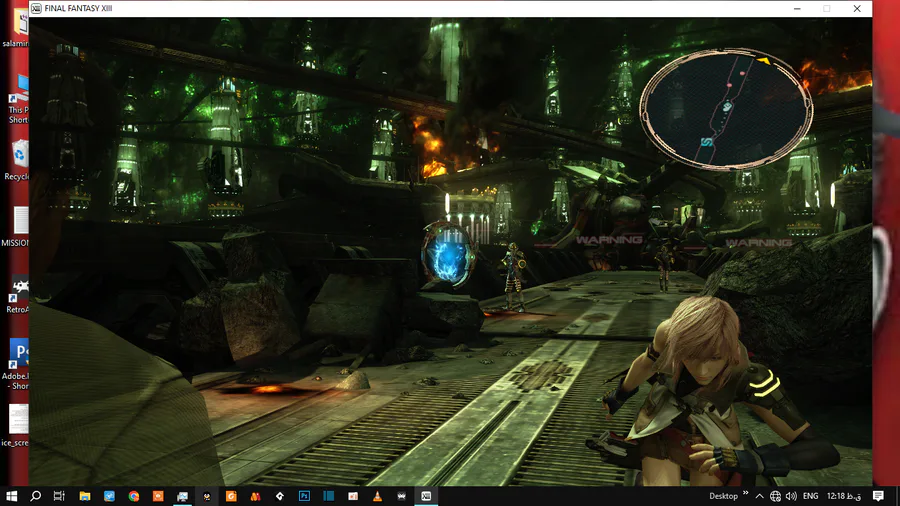Expand the Desktop toolbar chevron
900x506 pixels.
746,493
